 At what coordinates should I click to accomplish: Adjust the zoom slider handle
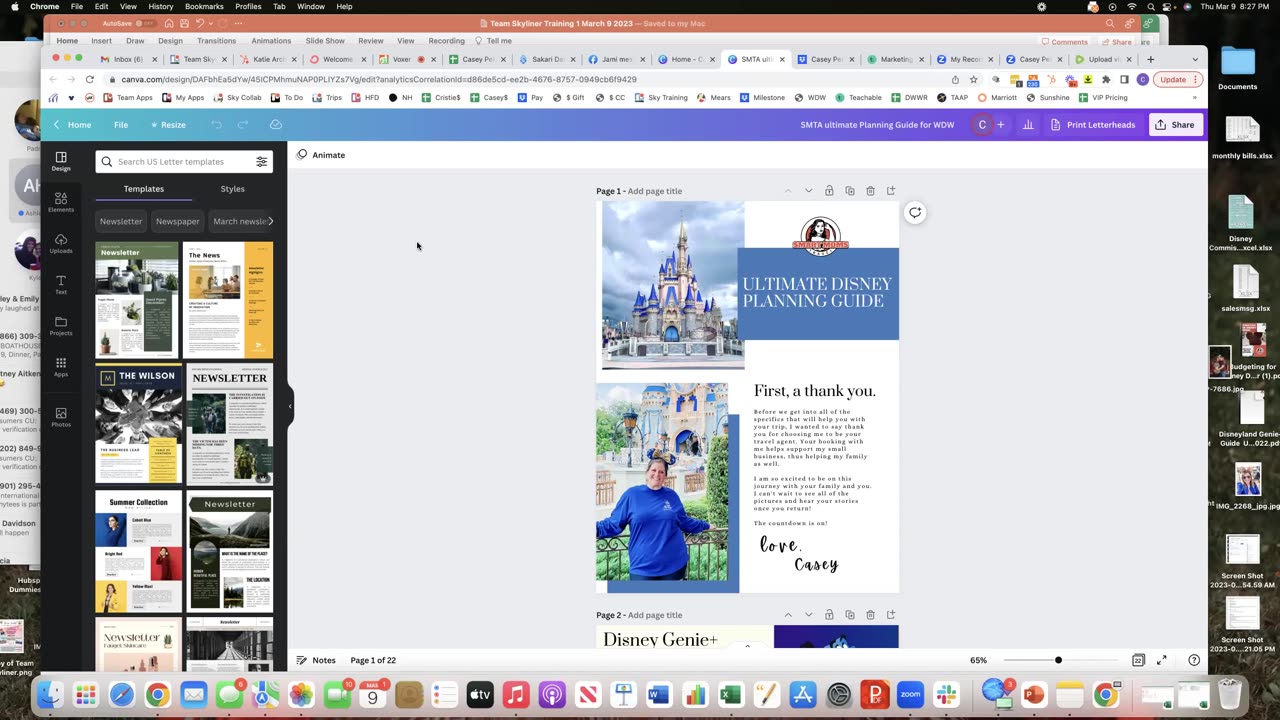pyautogui.click(x=1058, y=660)
